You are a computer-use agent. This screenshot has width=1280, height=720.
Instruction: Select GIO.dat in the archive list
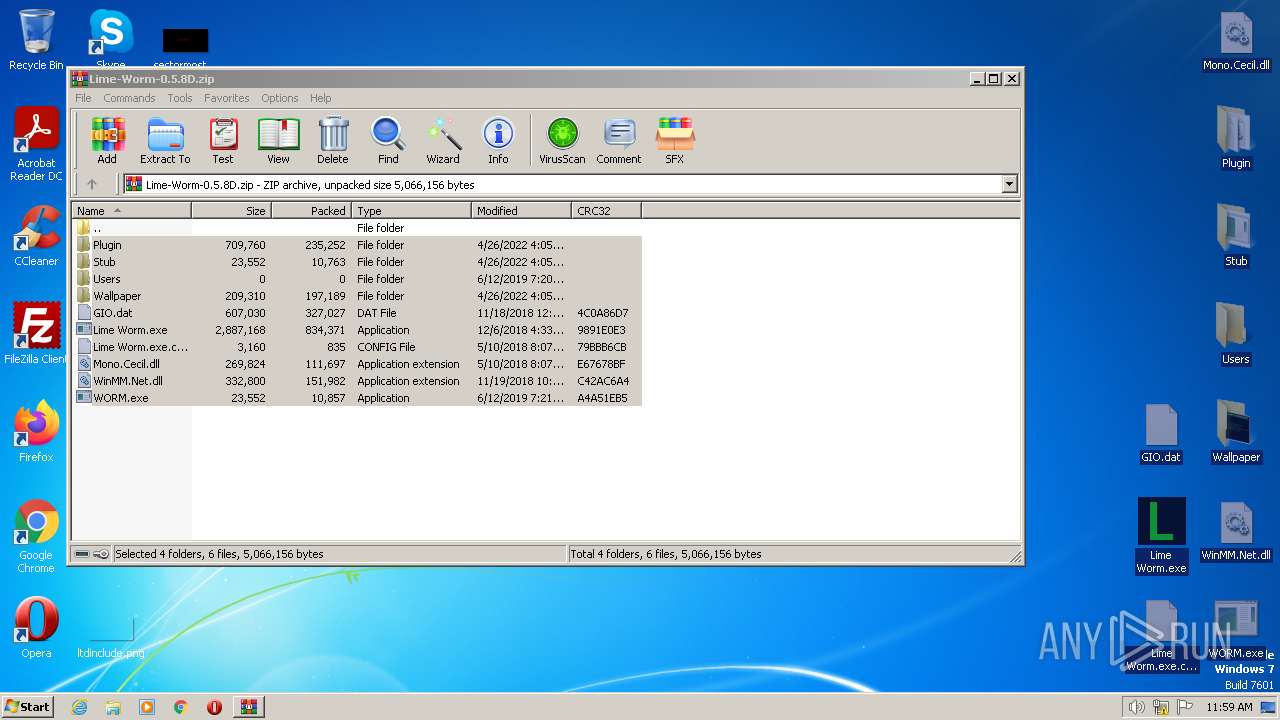point(357,313)
